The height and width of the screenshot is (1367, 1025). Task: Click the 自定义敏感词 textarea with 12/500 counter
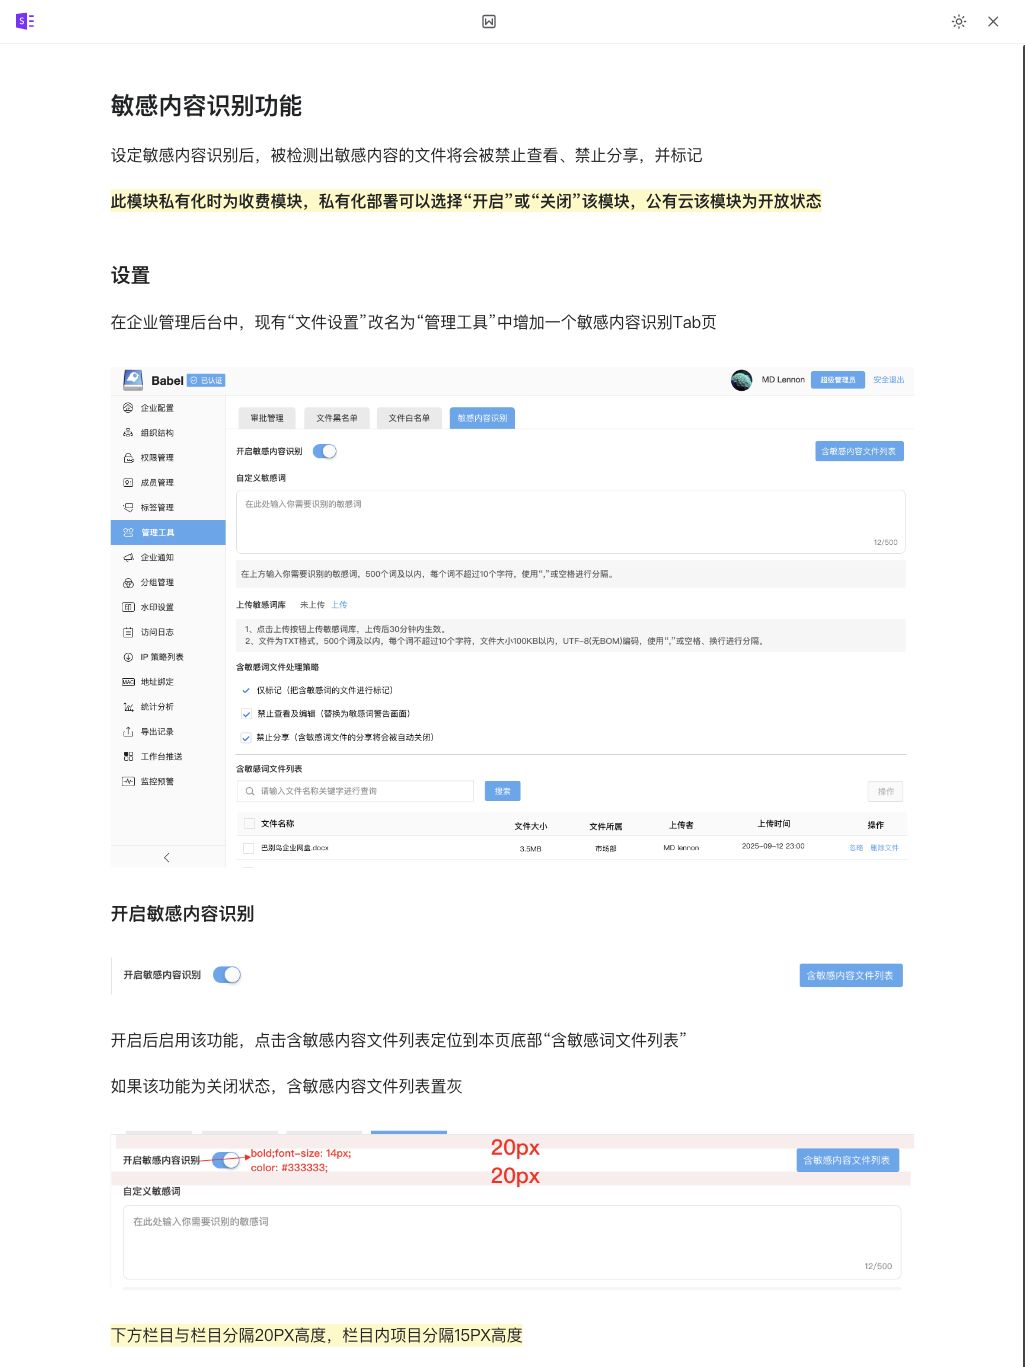click(571, 521)
